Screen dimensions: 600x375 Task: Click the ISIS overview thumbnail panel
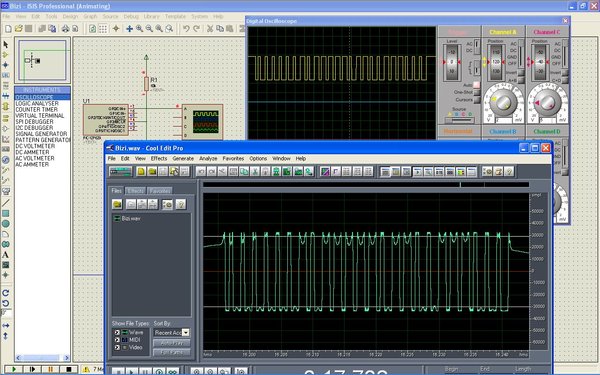point(42,60)
